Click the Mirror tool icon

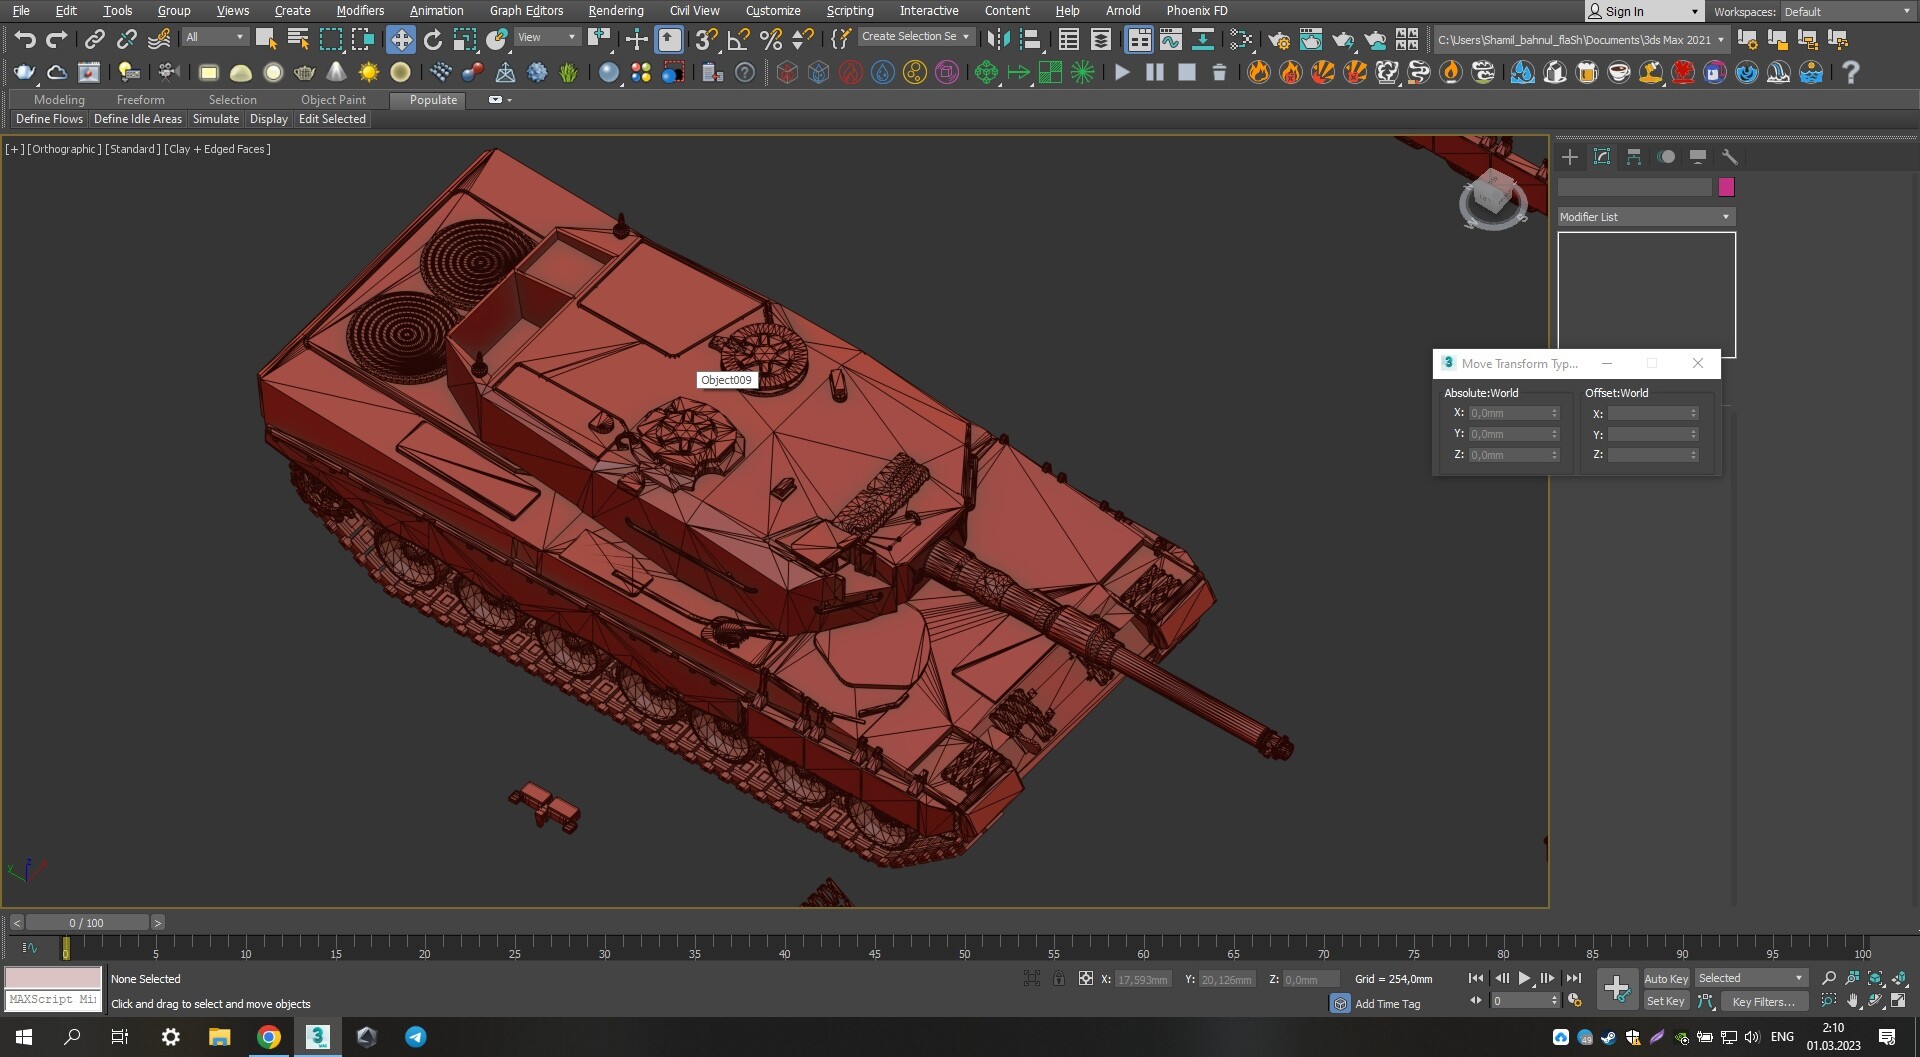(997, 38)
